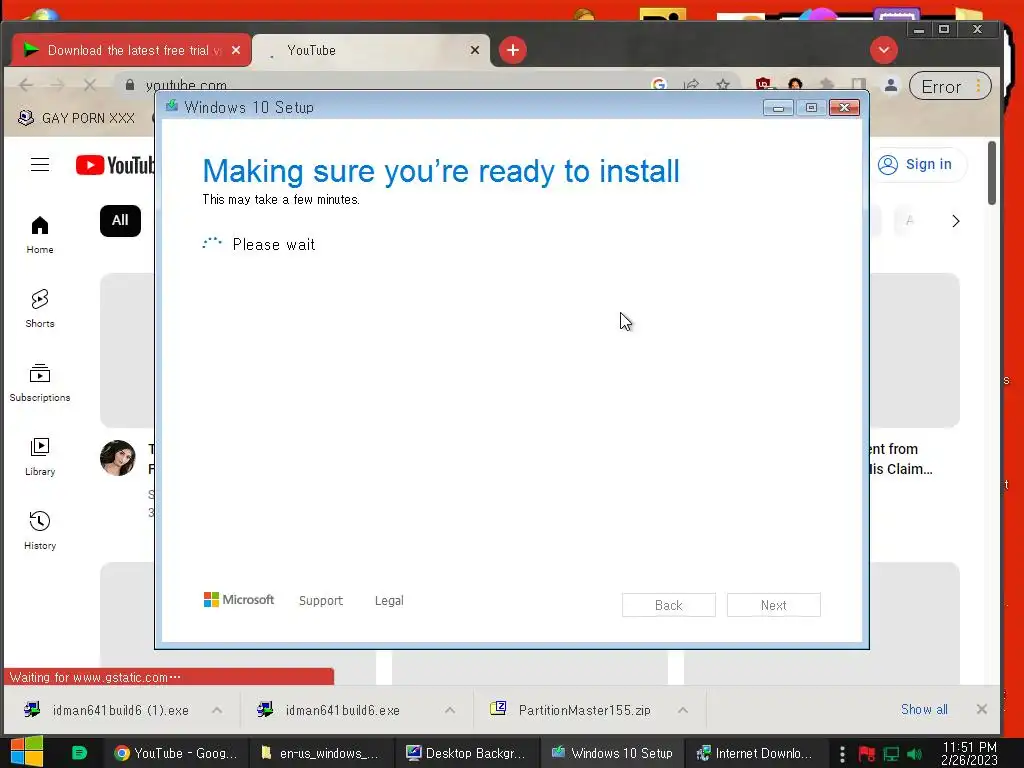
Task: Open a new tab with plus button
Action: (513, 50)
